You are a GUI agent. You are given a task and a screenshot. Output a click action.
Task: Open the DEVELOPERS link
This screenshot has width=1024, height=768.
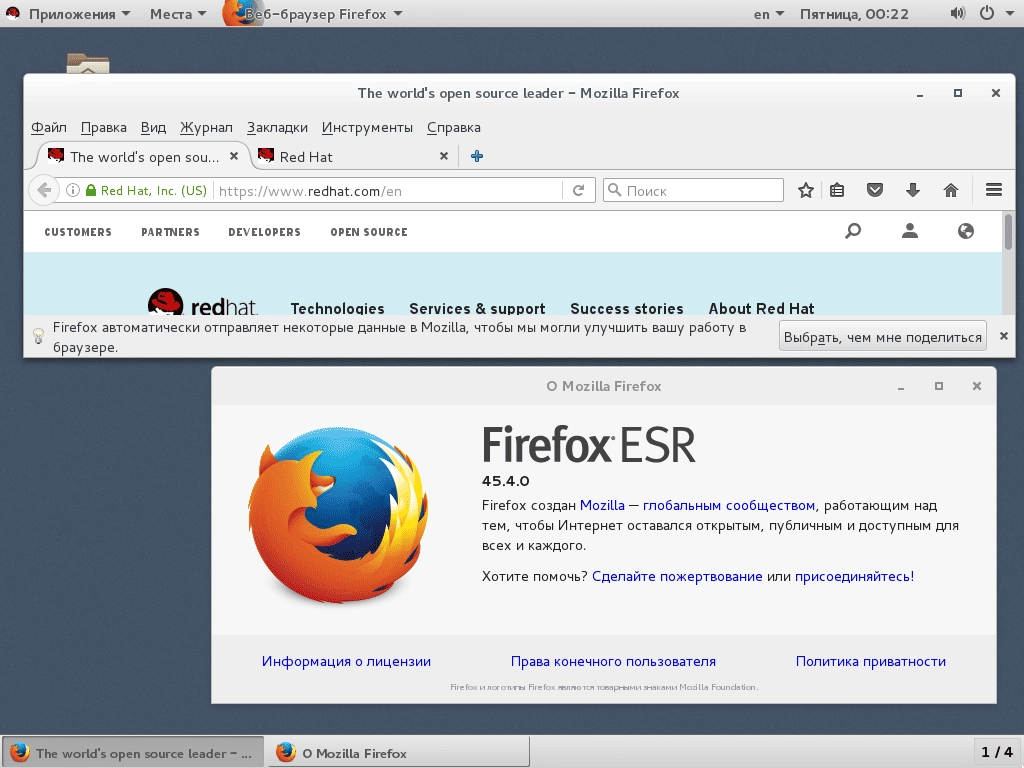(264, 232)
